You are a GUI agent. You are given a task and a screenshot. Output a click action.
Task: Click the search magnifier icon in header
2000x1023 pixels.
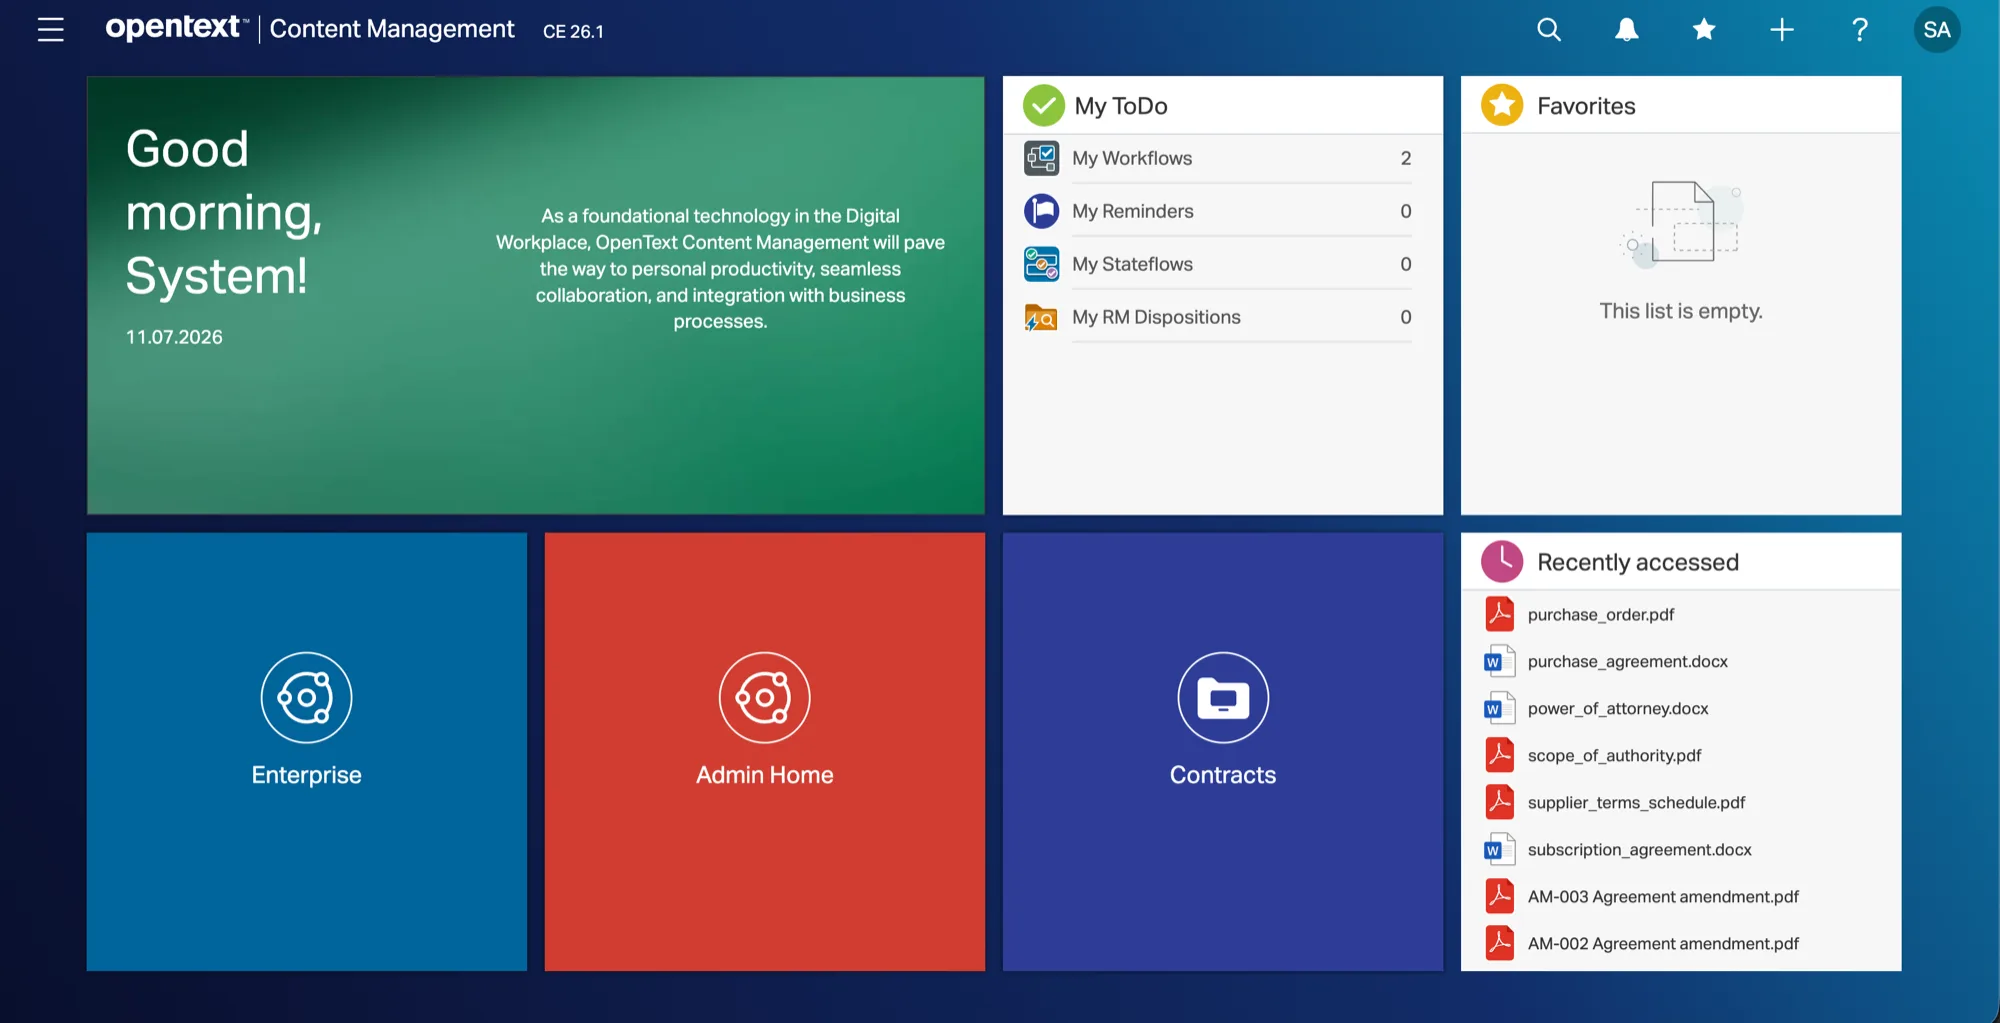coord(1549,30)
